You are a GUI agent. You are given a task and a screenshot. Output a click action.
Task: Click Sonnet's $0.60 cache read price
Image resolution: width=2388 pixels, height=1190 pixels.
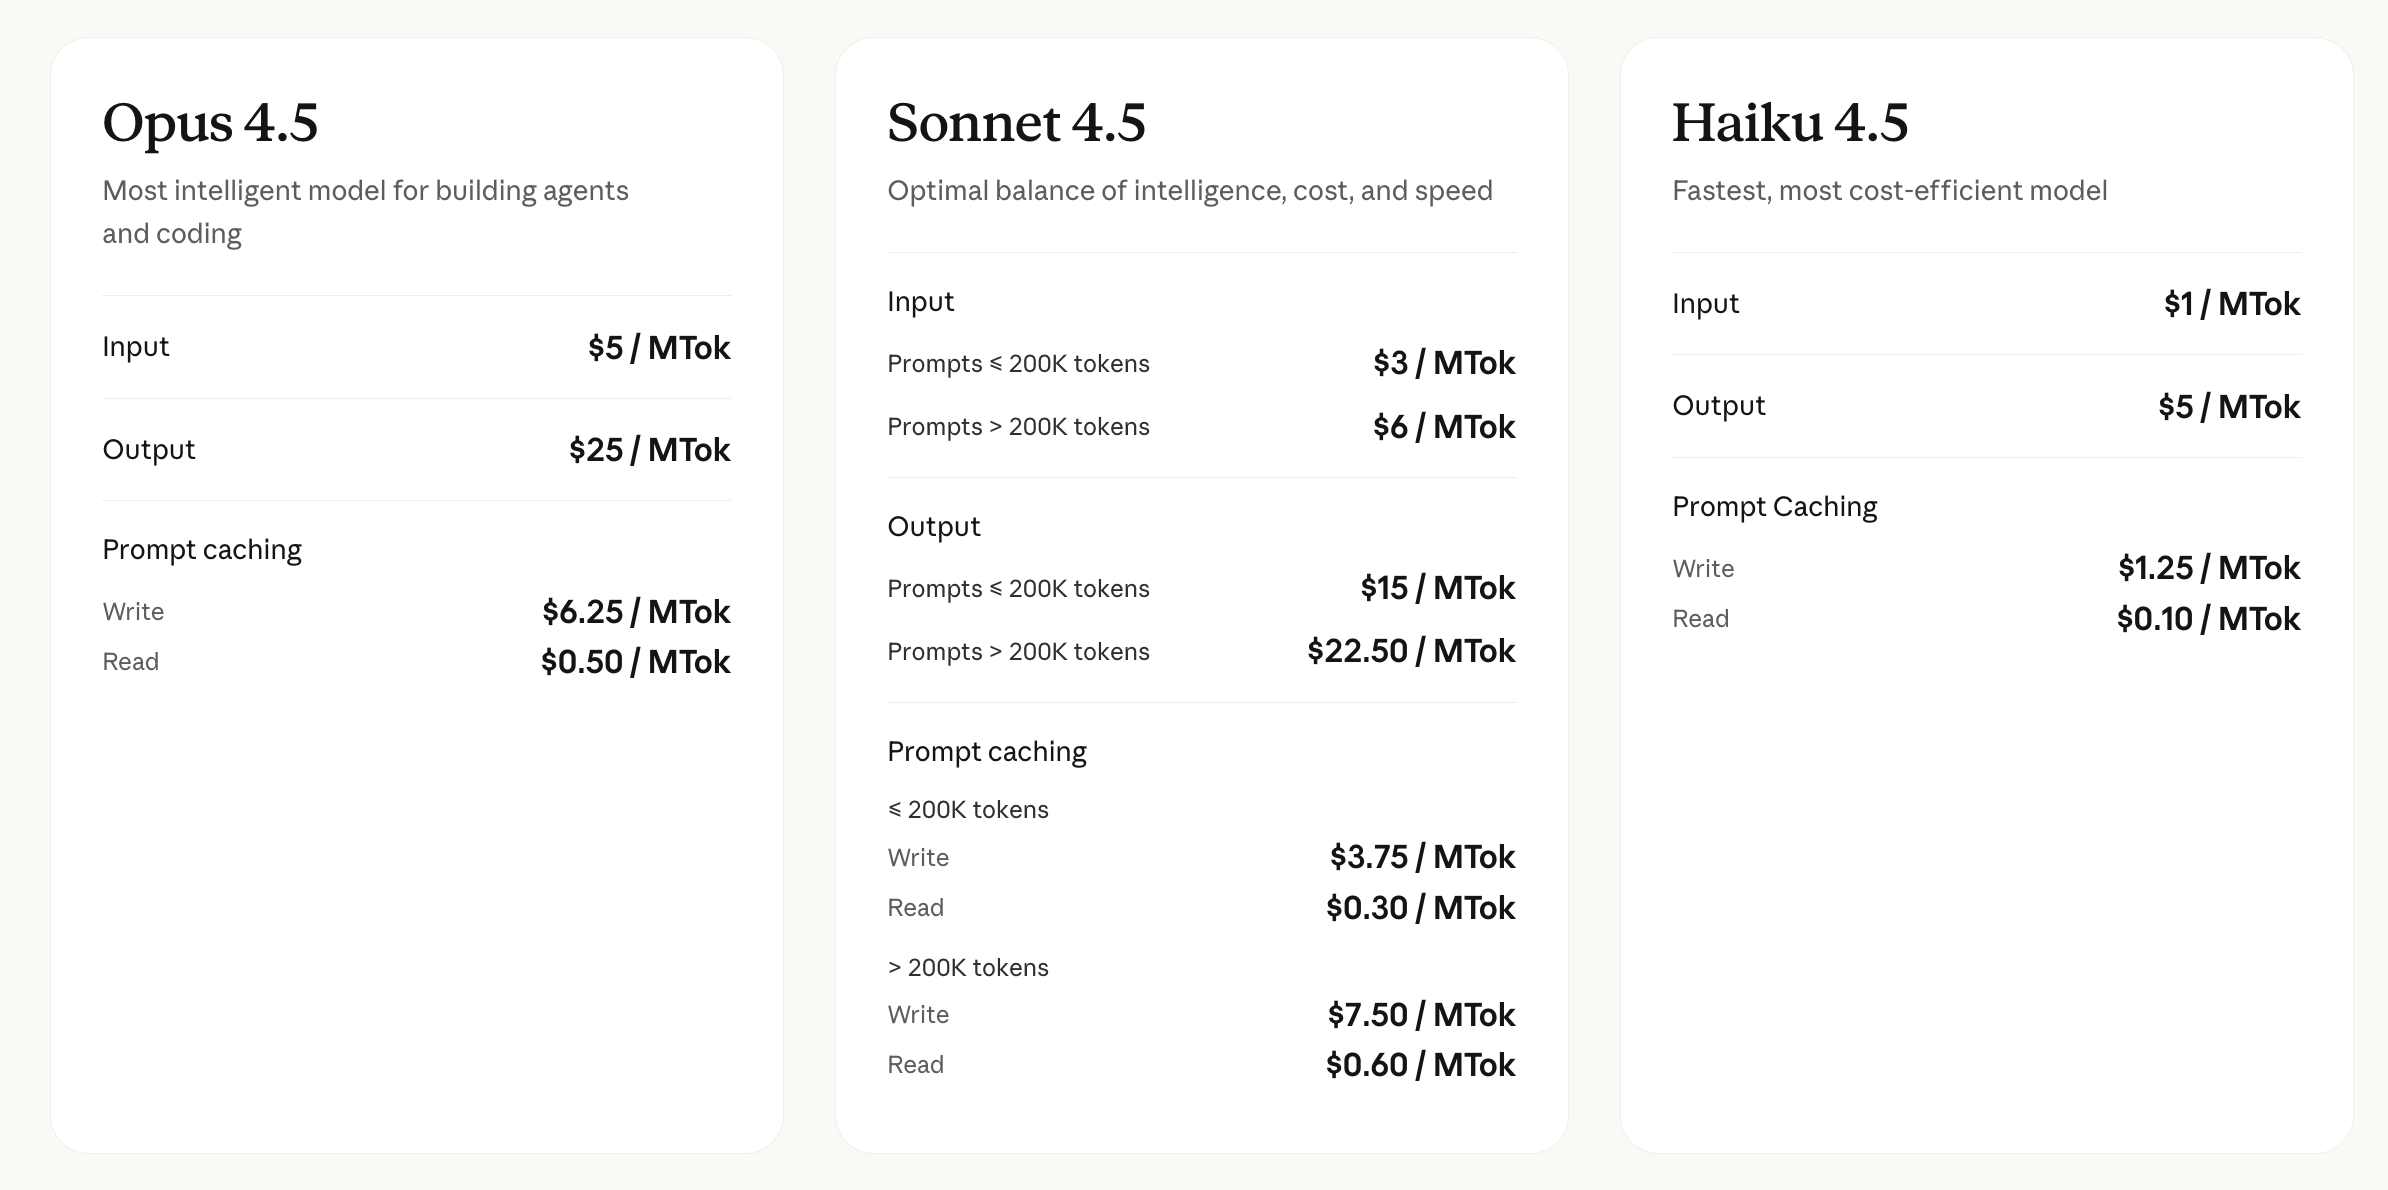point(1420,1065)
